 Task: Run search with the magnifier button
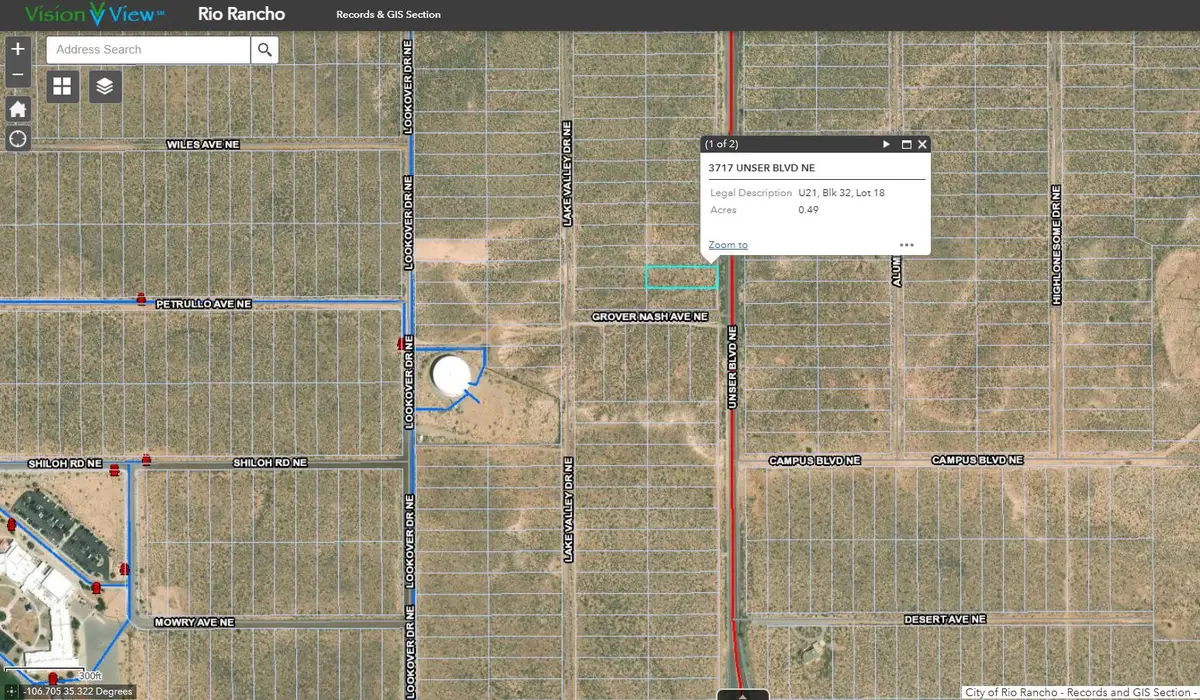click(264, 49)
